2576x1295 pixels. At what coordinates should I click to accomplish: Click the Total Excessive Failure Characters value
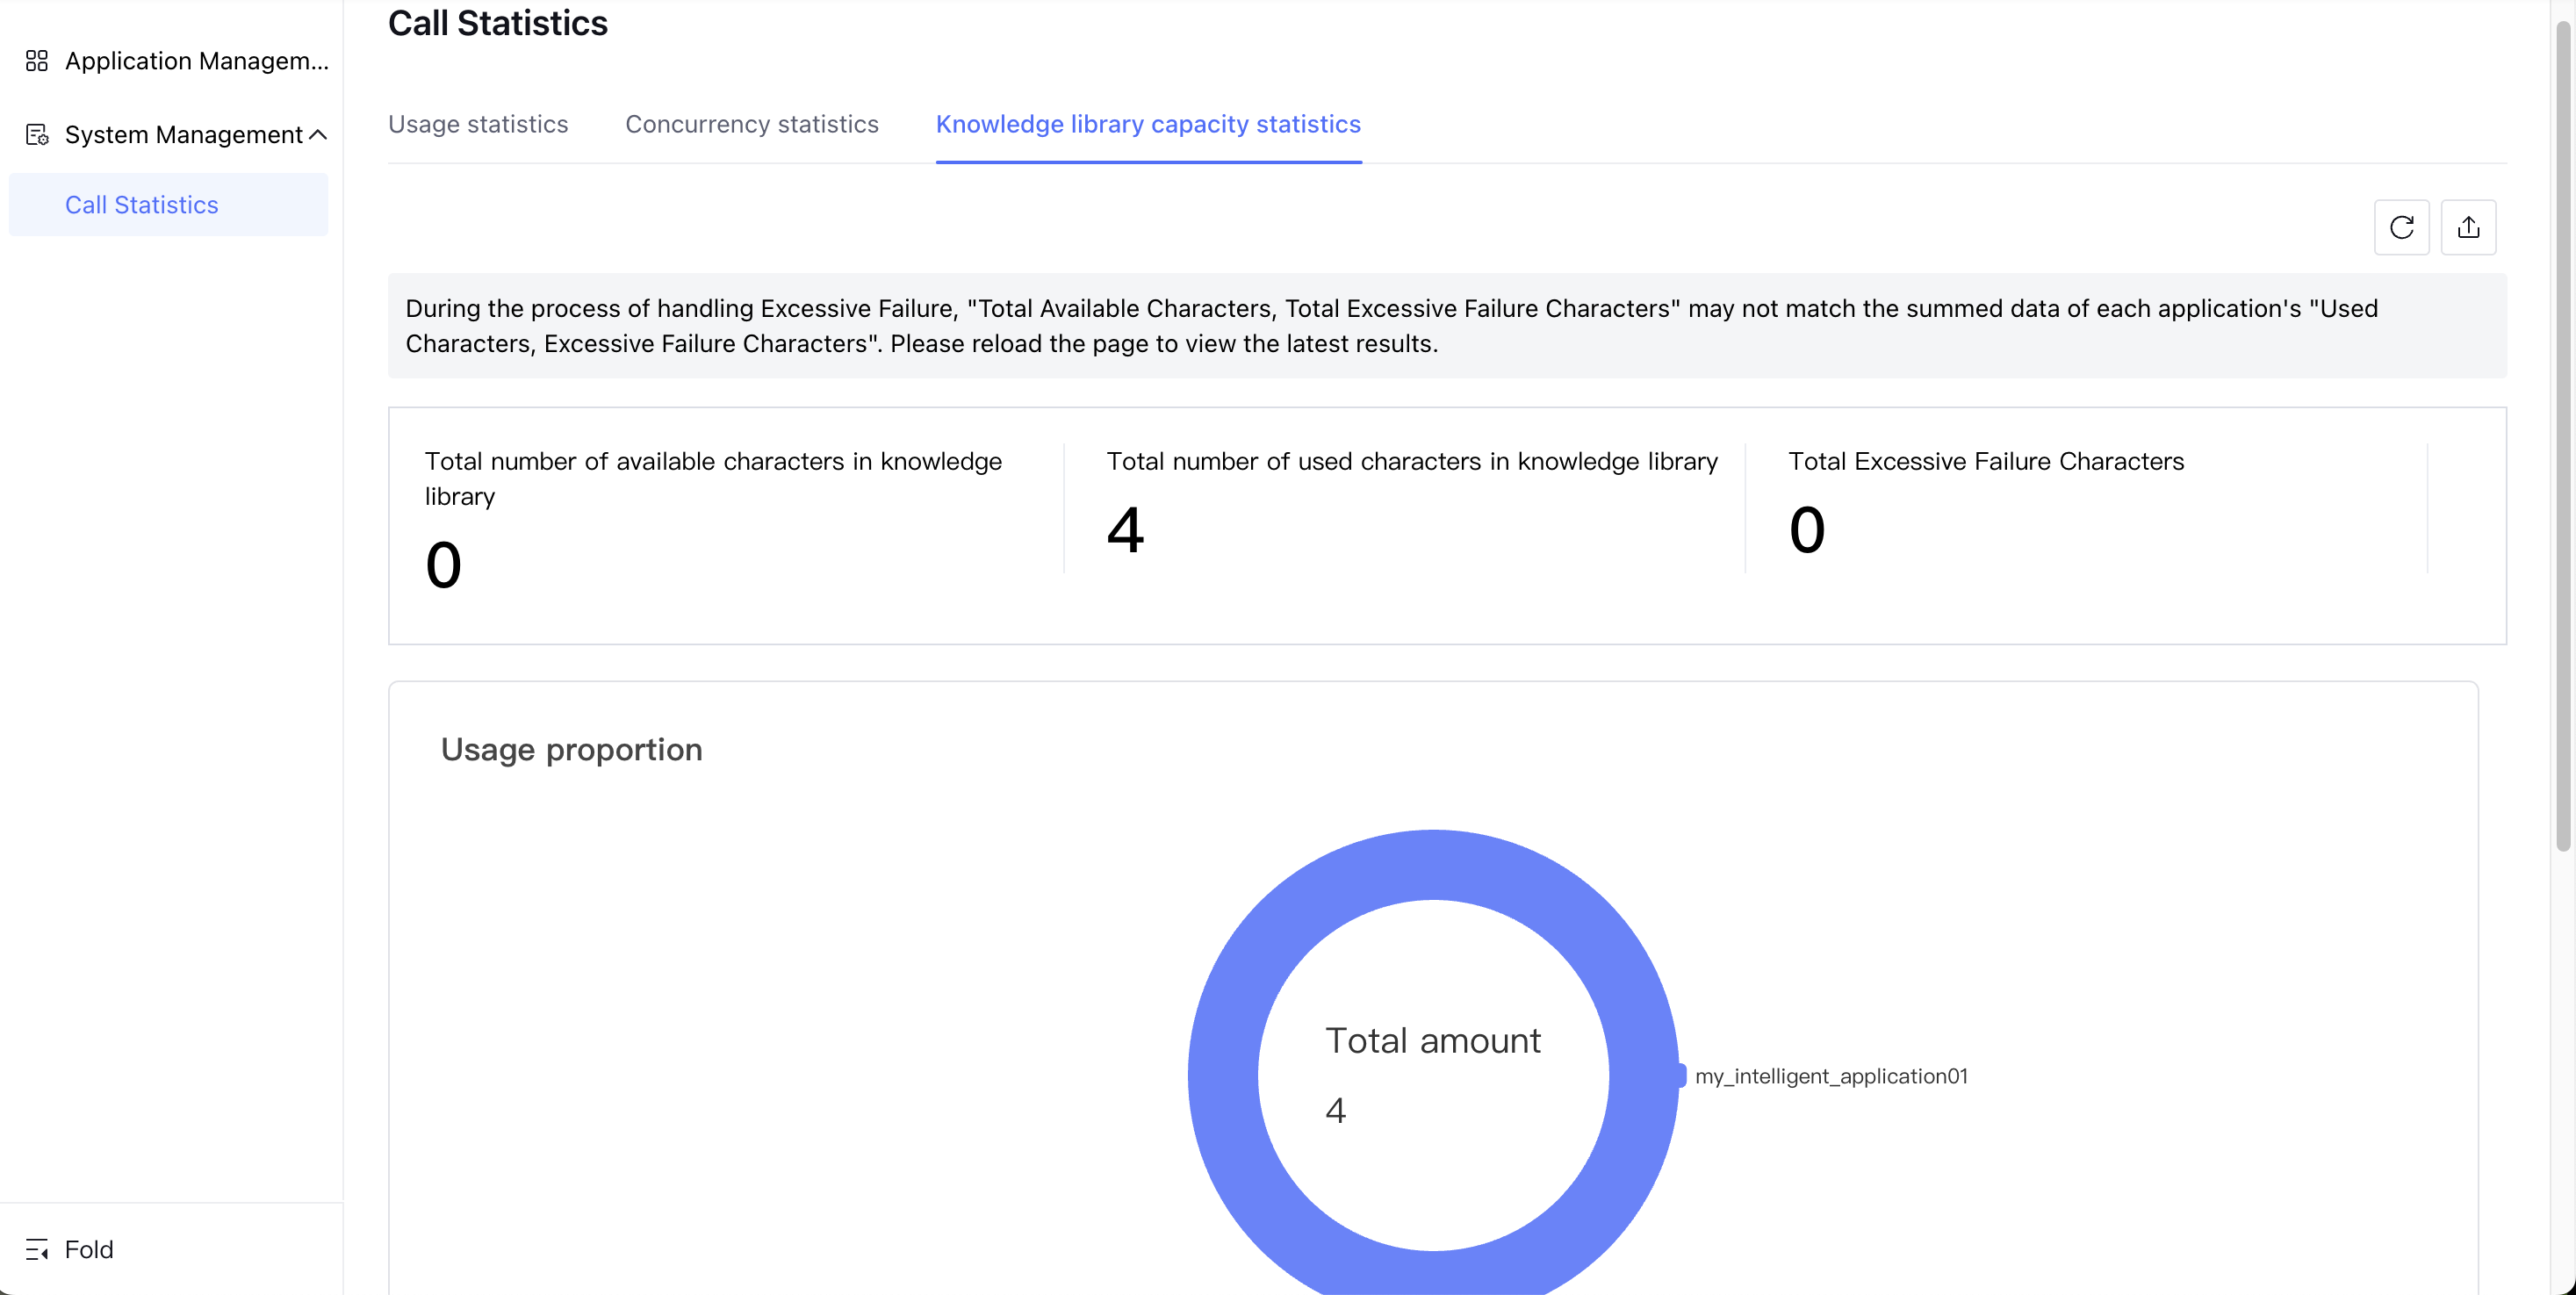1806,529
